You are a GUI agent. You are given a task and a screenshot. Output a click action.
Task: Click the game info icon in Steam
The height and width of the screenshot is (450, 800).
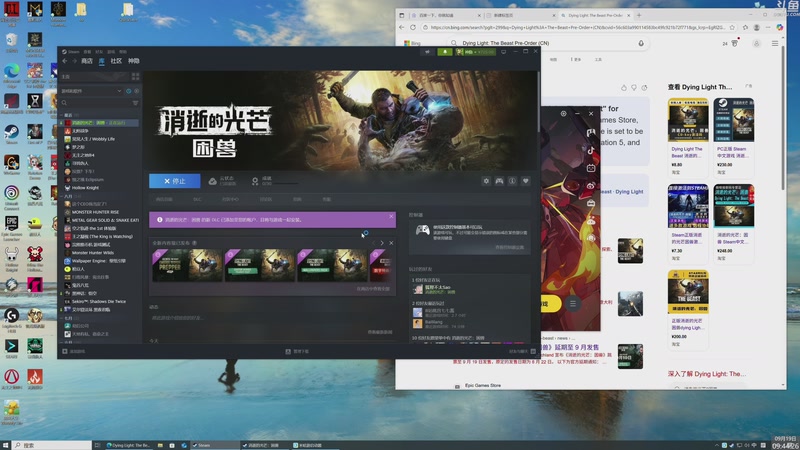512,181
